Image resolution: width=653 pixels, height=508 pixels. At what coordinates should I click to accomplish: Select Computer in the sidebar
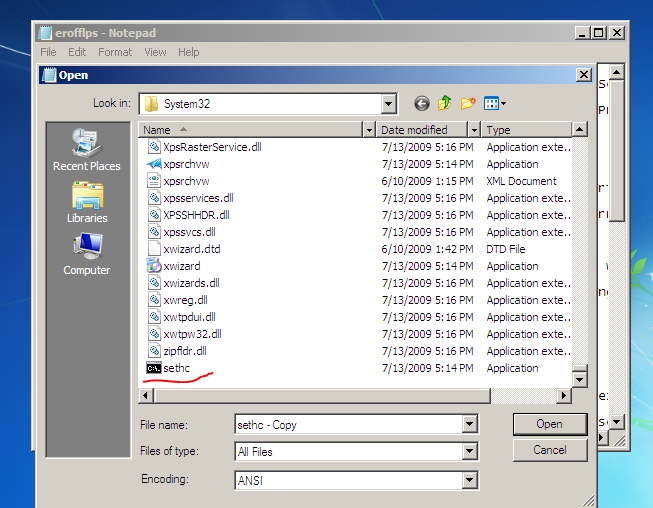click(x=86, y=253)
